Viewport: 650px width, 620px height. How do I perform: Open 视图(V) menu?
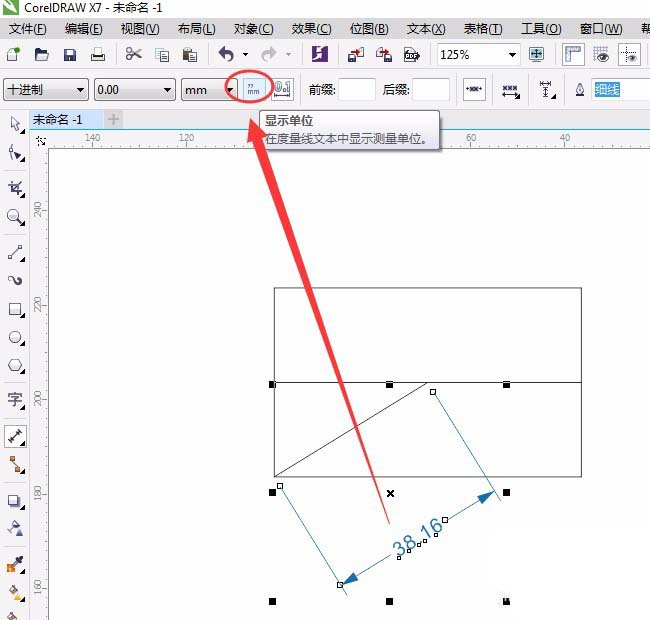click(x=140, y=29)
